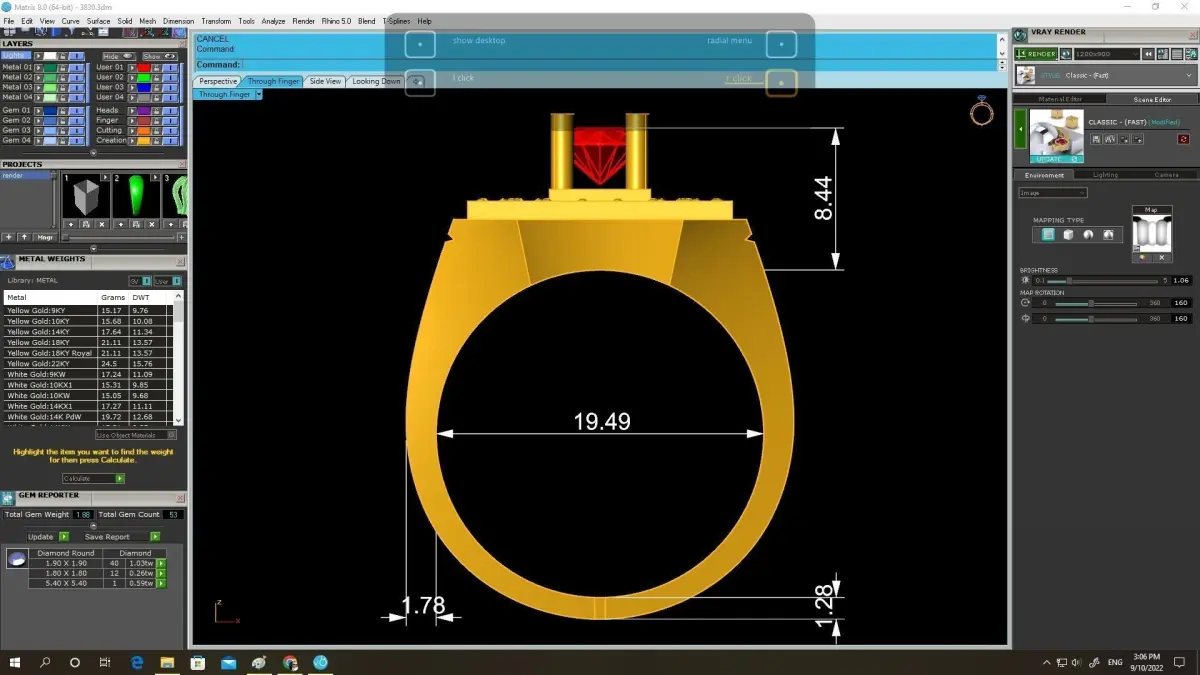Toggle the lock on Heads layer

point(157,111)
